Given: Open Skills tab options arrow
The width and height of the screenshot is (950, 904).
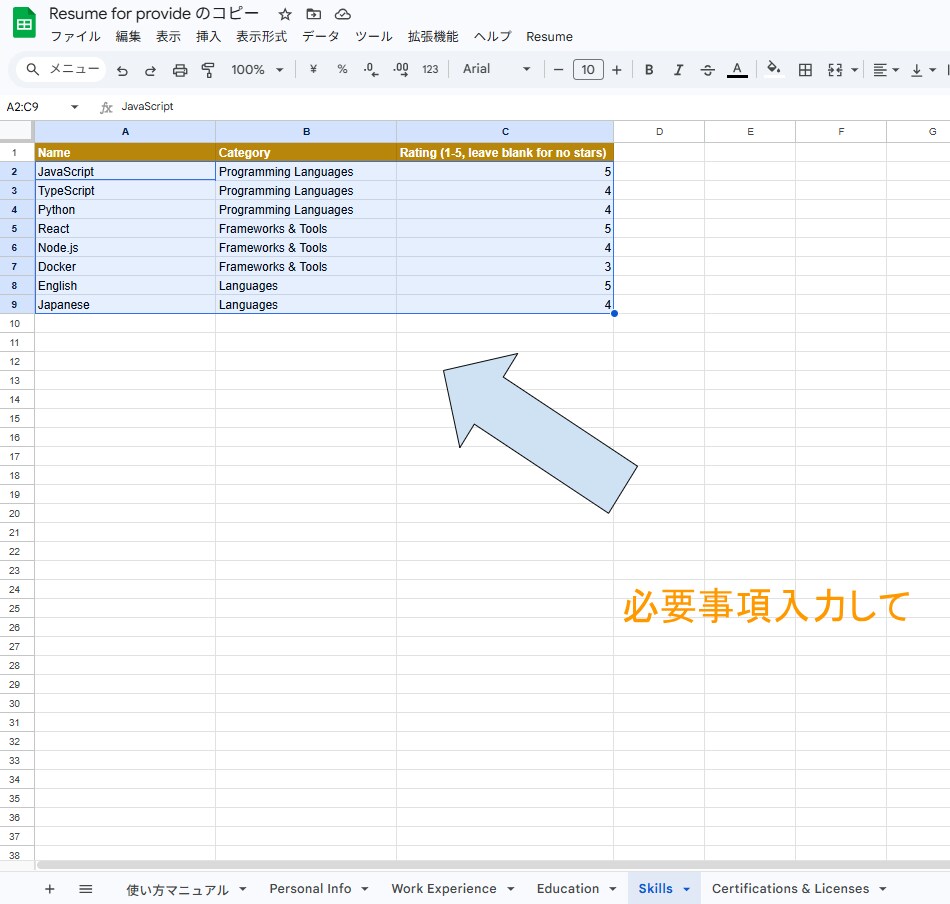Looking at the screenshot, I should [686, 889].
